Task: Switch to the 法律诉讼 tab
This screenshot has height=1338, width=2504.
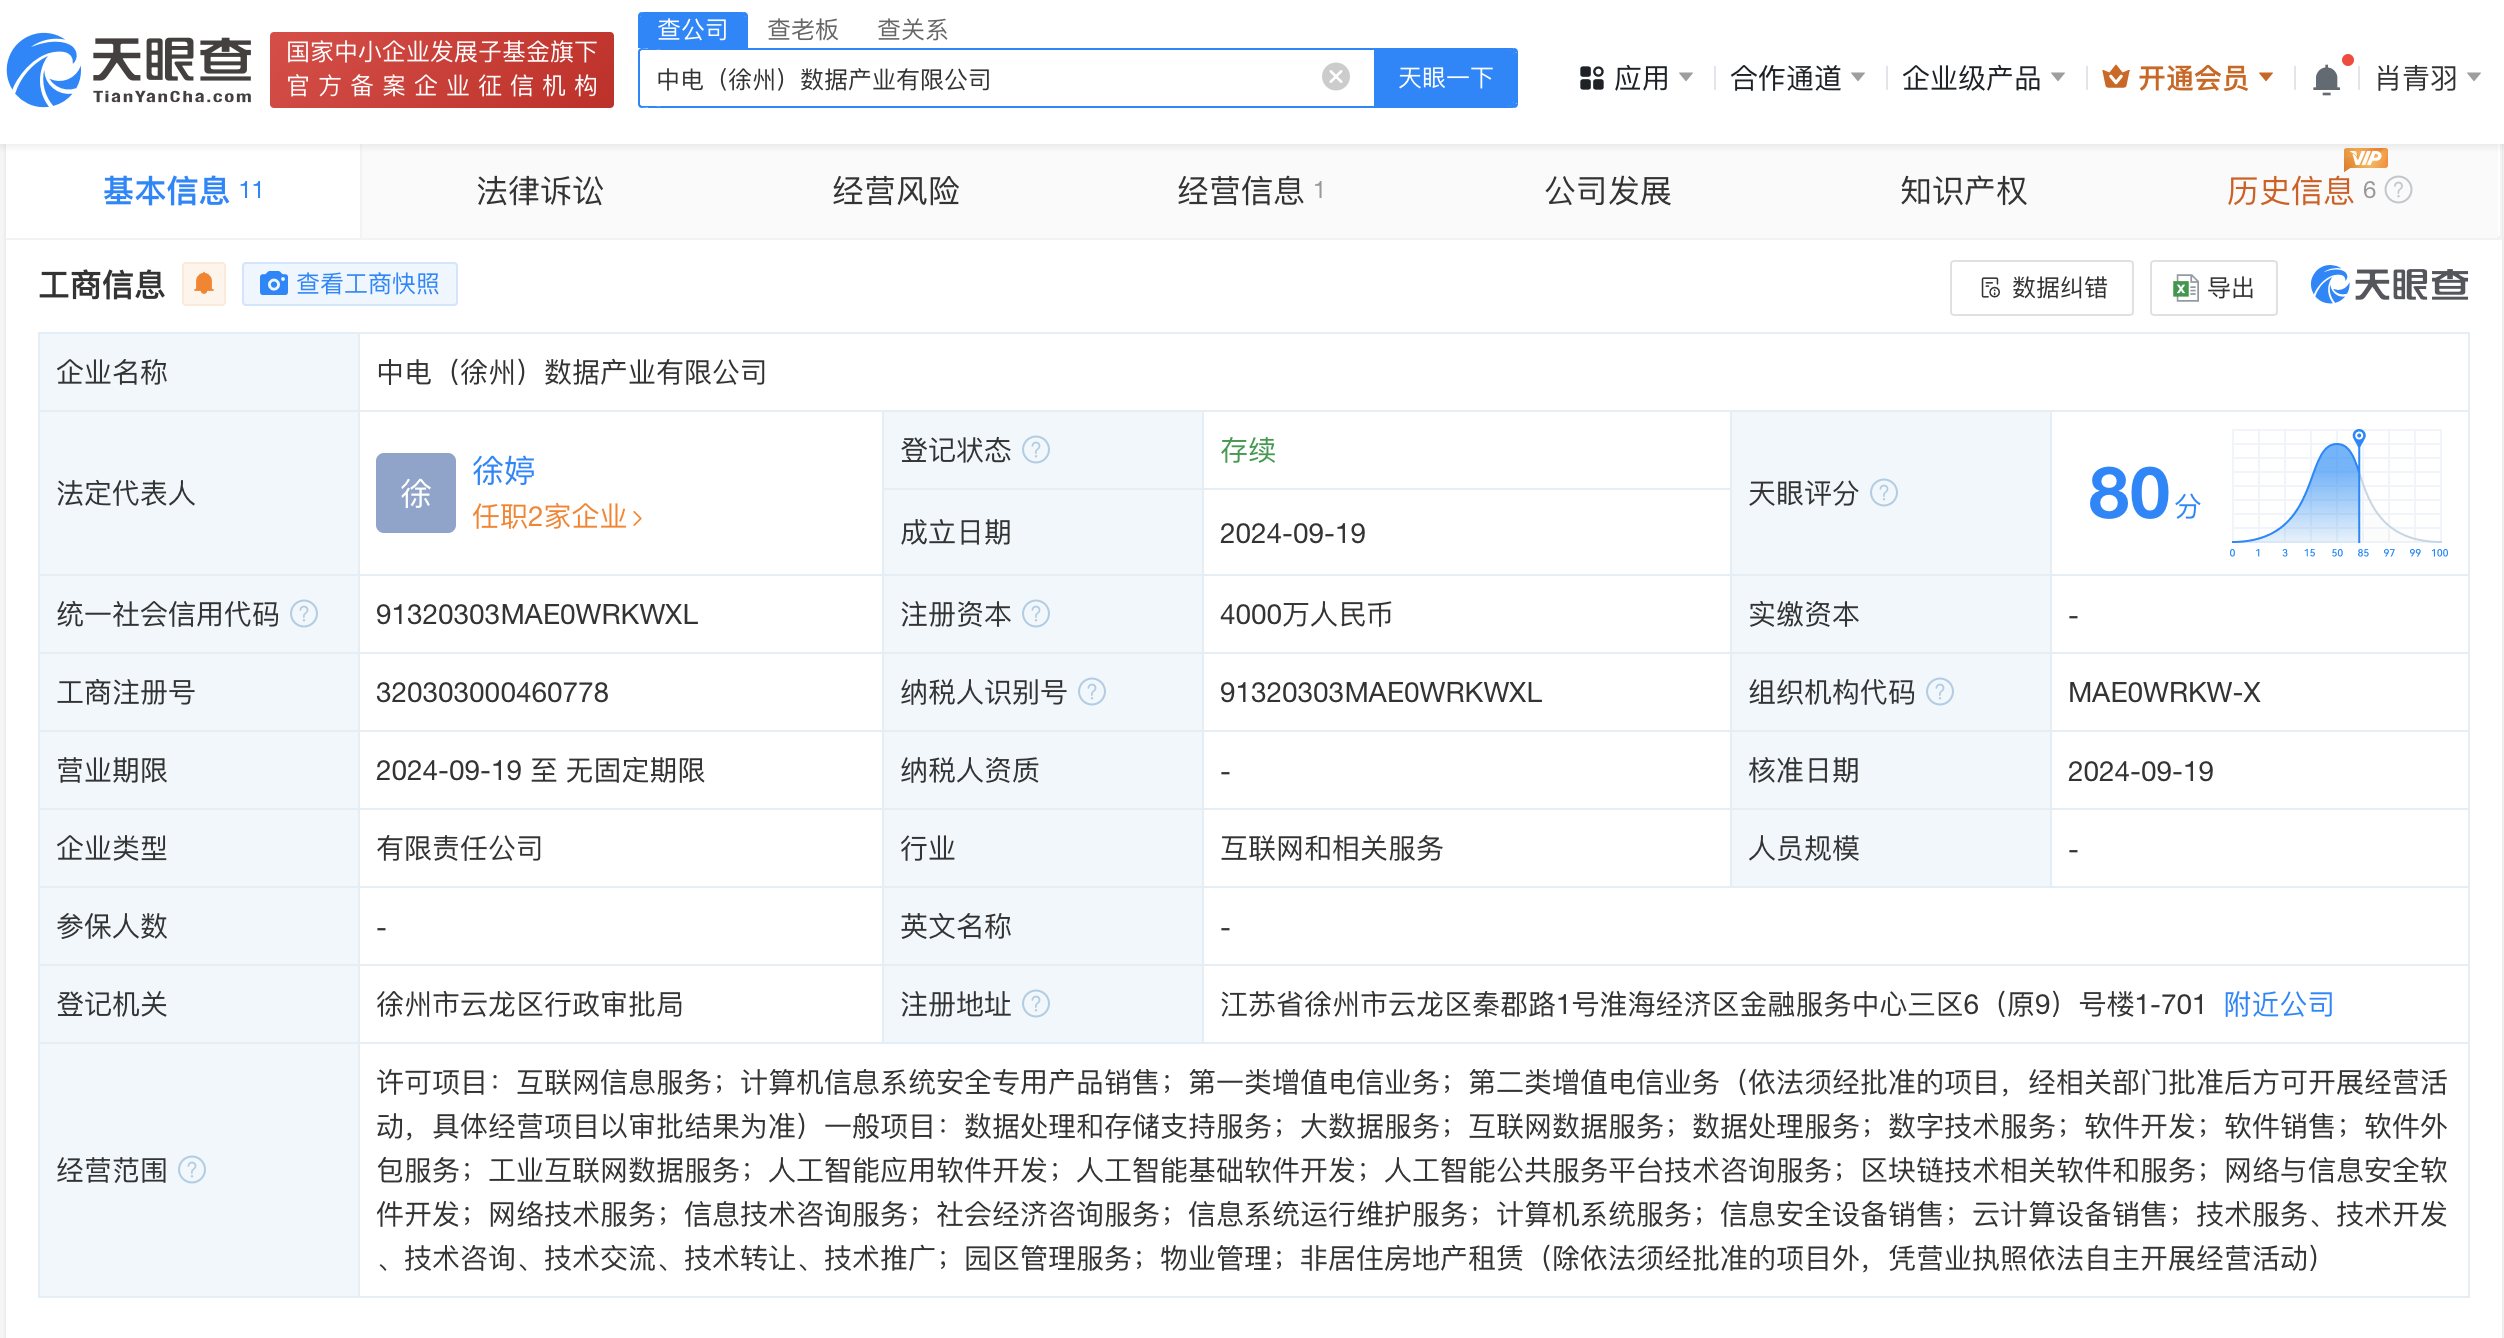Action: [x=539, y=191]
